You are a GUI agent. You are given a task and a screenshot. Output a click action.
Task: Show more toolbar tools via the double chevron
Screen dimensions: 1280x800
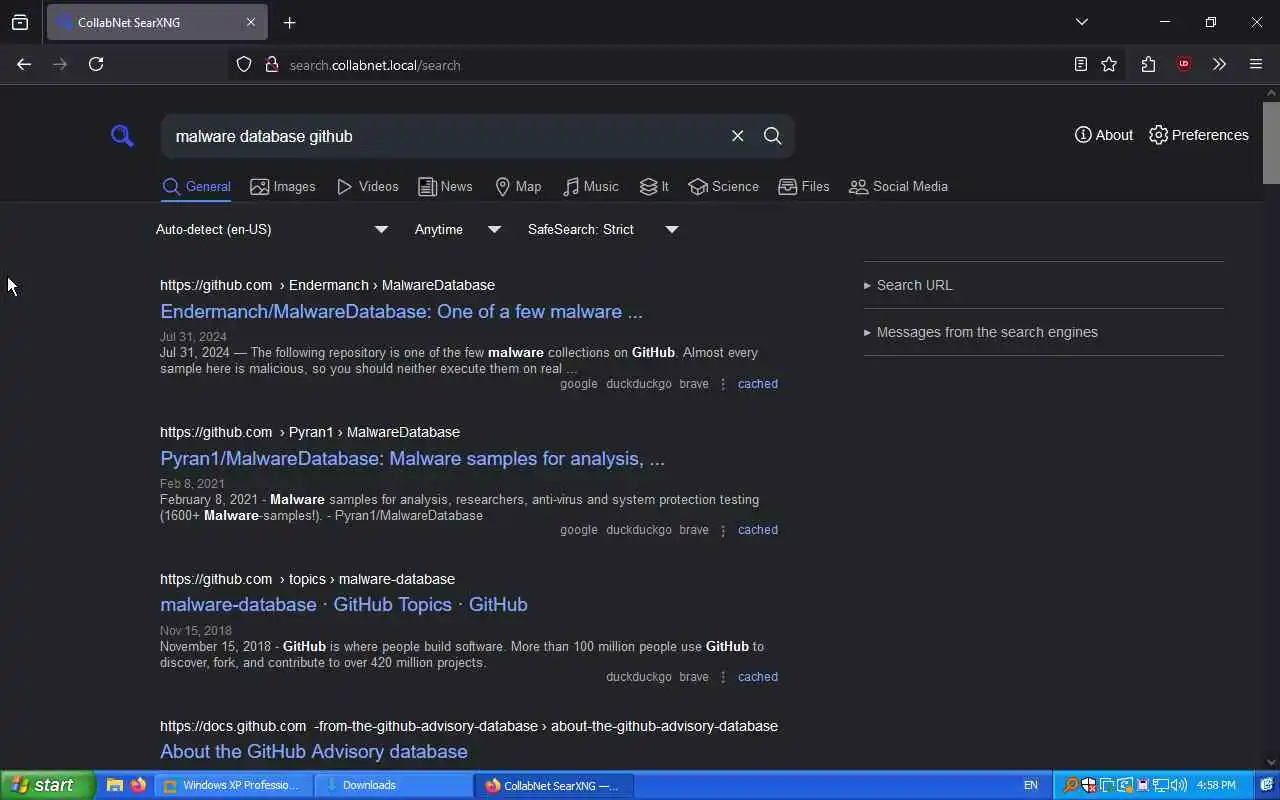[x=1219, y=64]
